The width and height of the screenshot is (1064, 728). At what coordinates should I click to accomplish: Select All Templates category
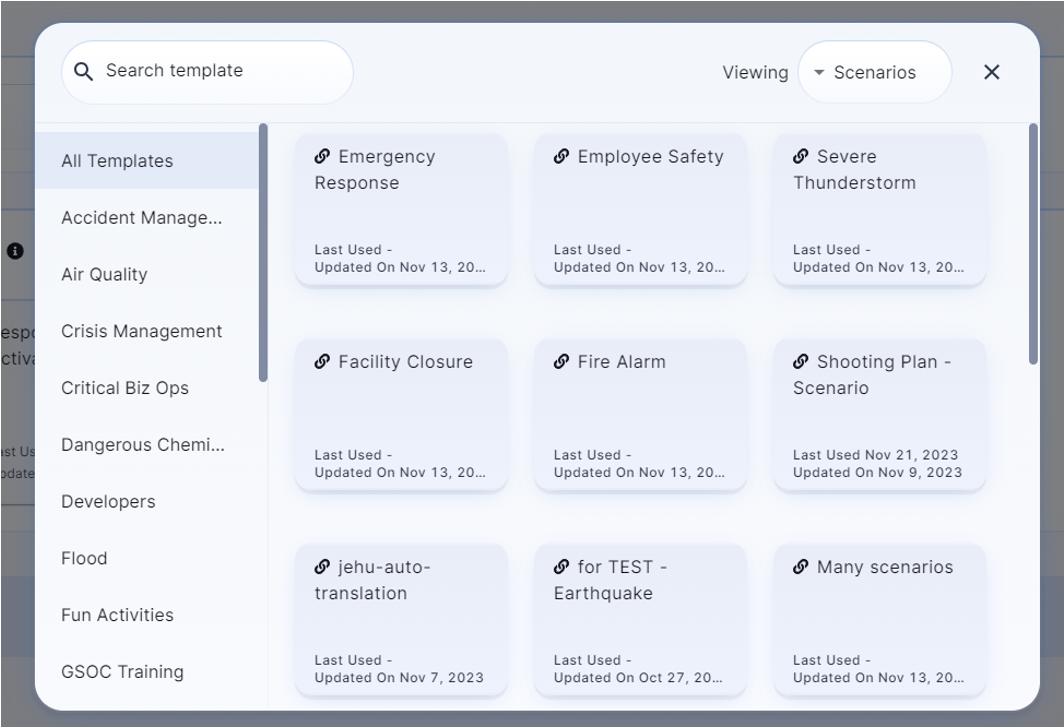pos(117,161)
